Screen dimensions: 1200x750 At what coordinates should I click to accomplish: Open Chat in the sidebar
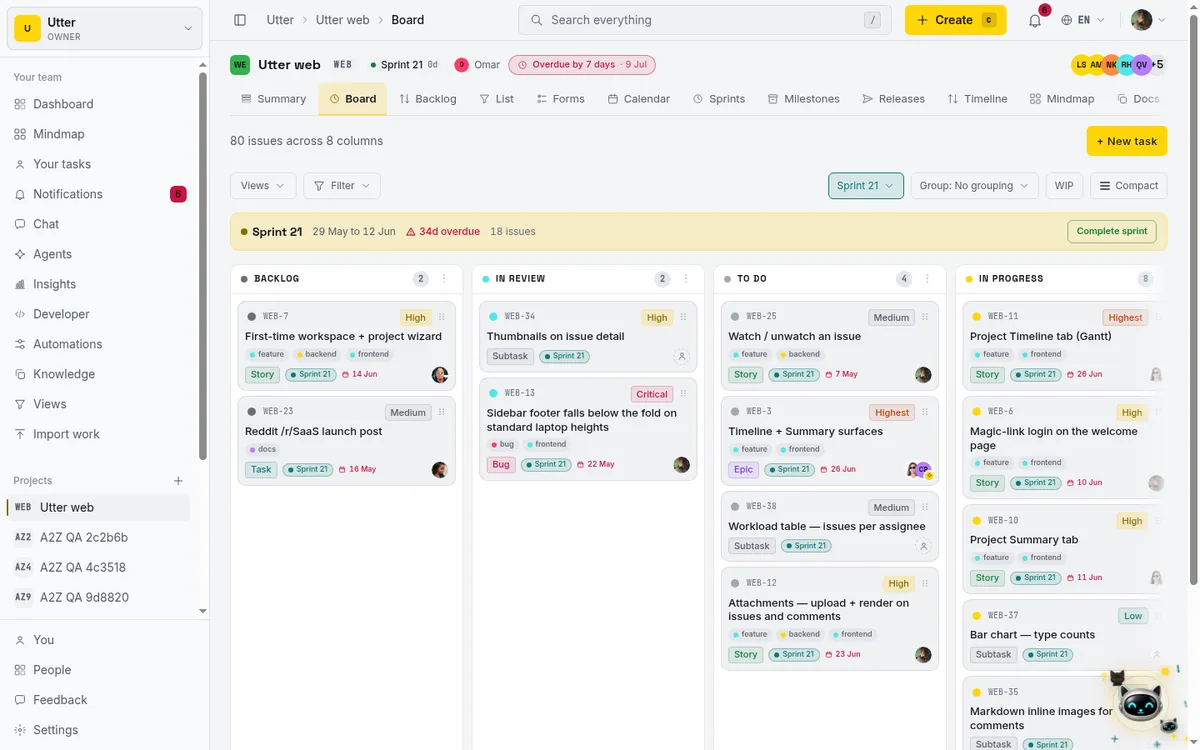tap(46, 224)
